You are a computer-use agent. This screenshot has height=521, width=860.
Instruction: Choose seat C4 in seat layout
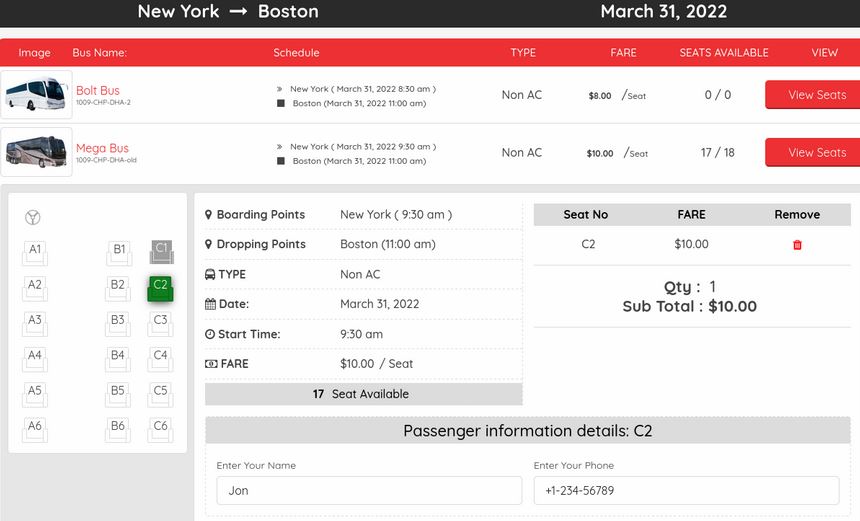(x=160, y=359)
